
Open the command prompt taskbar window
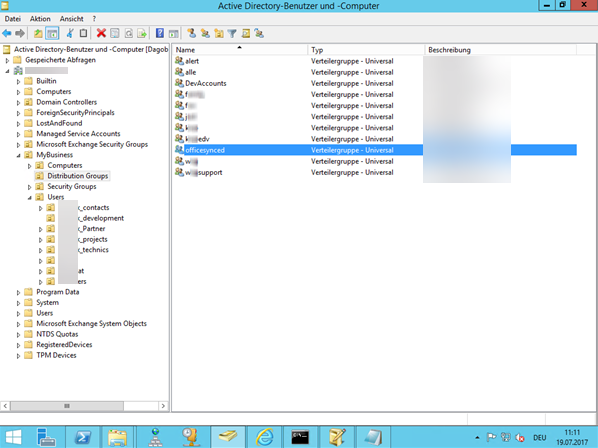pos(300,437)
